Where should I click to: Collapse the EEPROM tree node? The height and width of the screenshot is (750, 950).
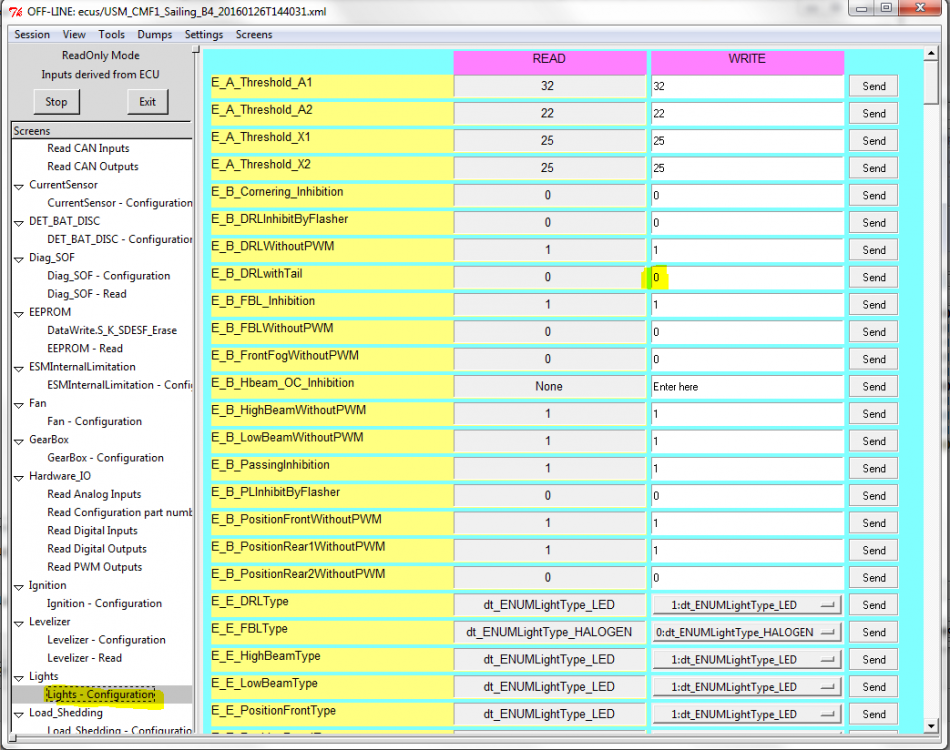pos(19,313)
